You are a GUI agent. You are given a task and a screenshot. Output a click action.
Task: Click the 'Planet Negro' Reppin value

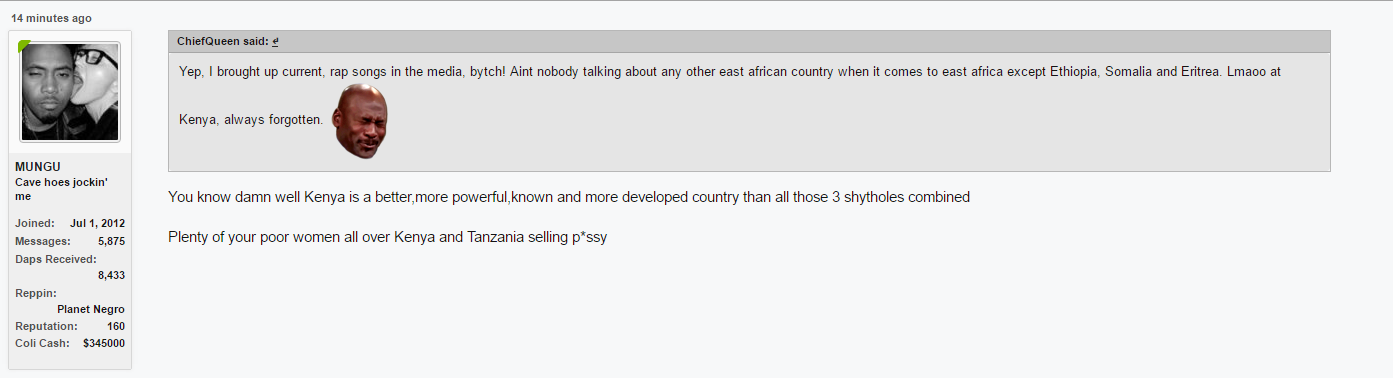pyautogui.click(x=91, y=309)
